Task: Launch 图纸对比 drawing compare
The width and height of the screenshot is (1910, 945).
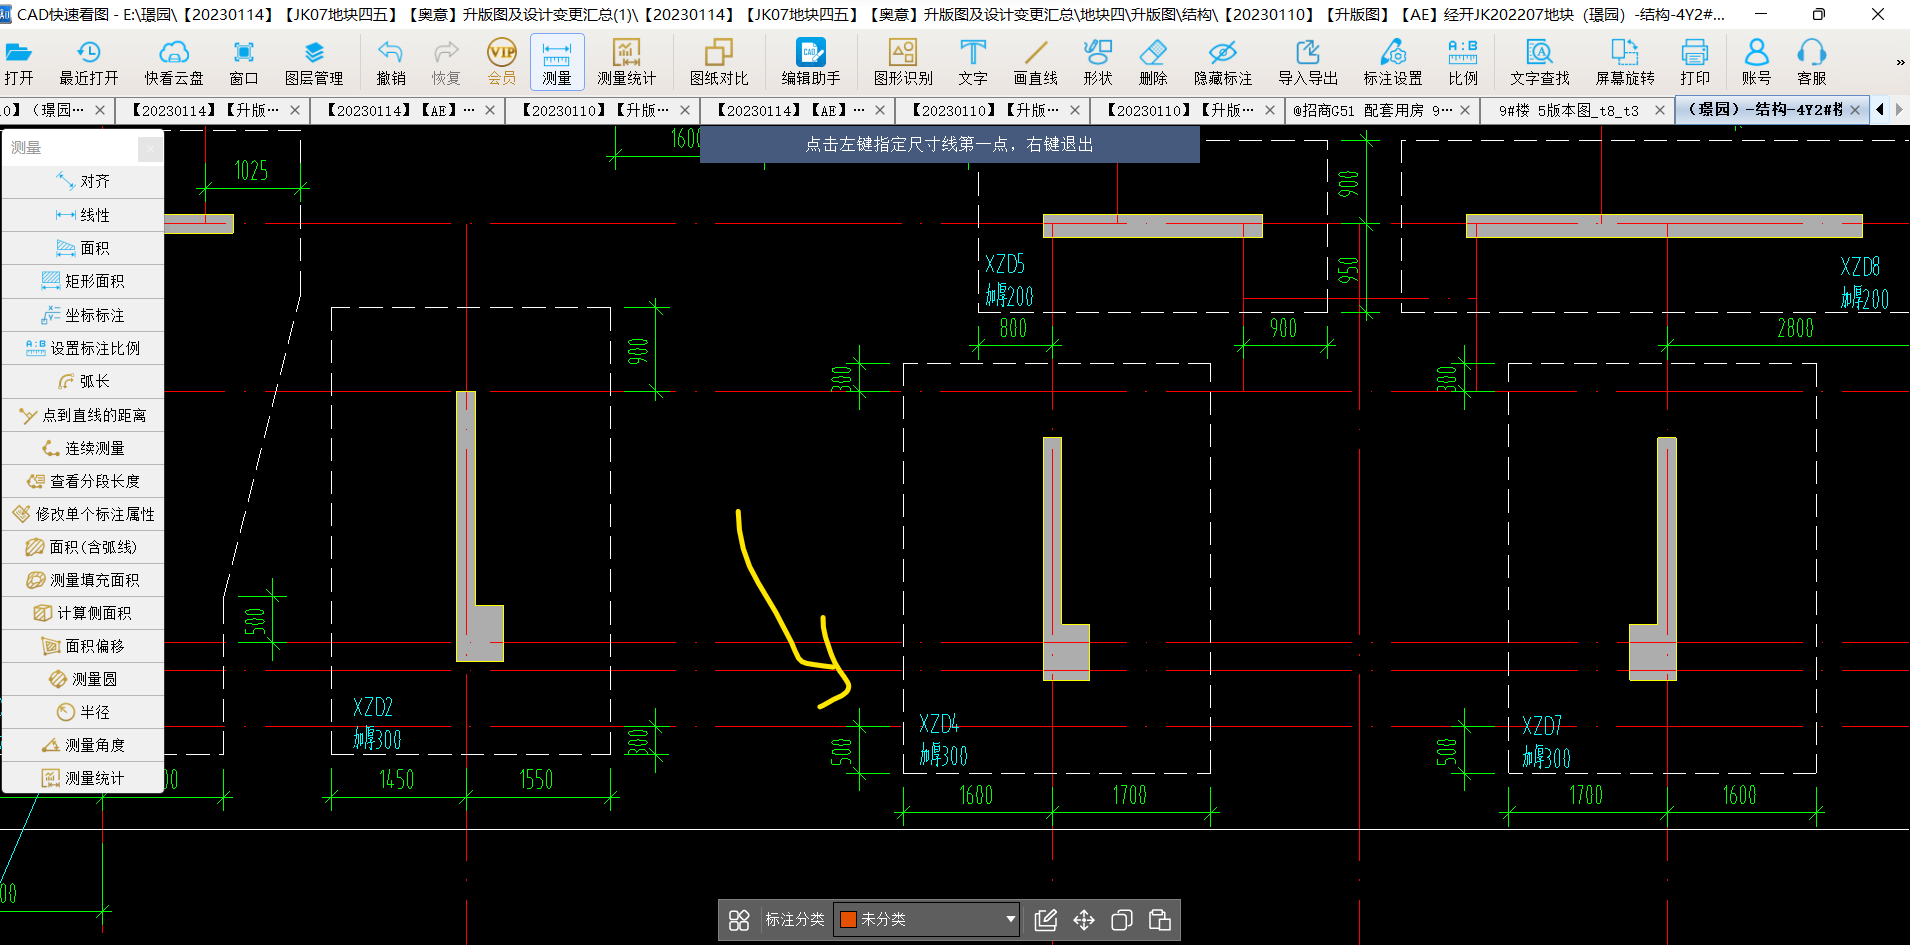Action: coord(719,62)
